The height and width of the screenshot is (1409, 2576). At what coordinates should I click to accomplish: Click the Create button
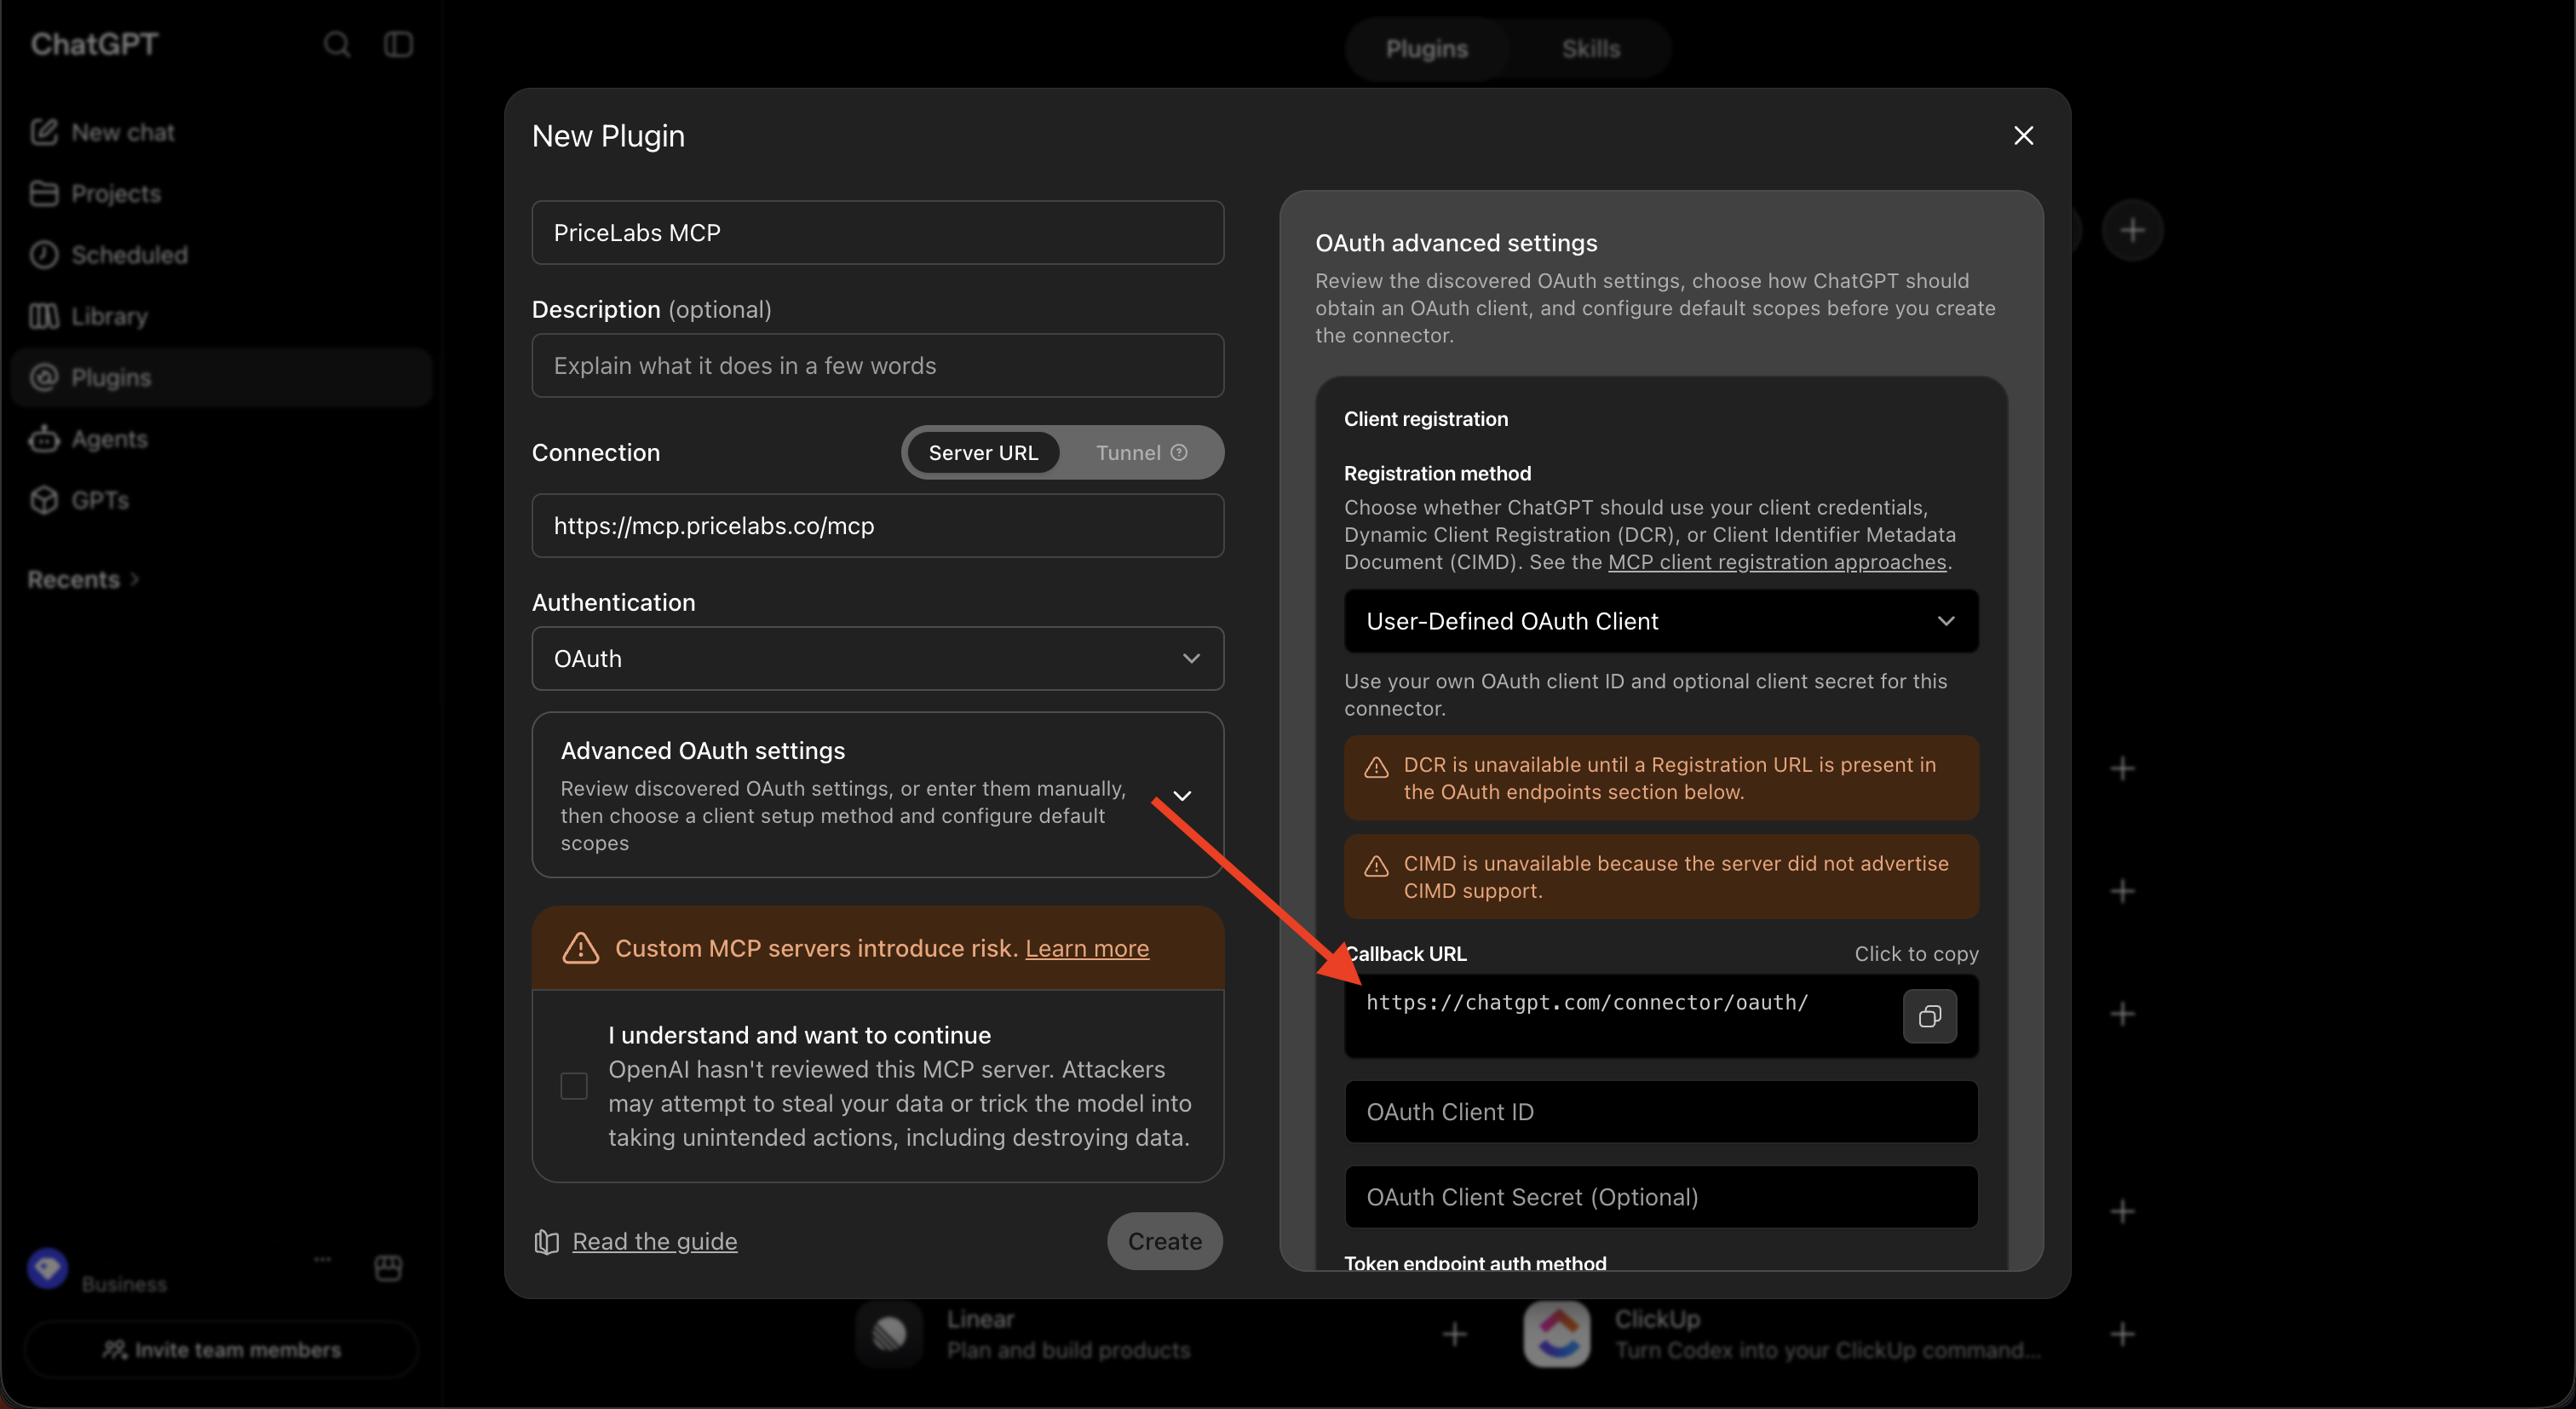(x=1164, y=1241)
